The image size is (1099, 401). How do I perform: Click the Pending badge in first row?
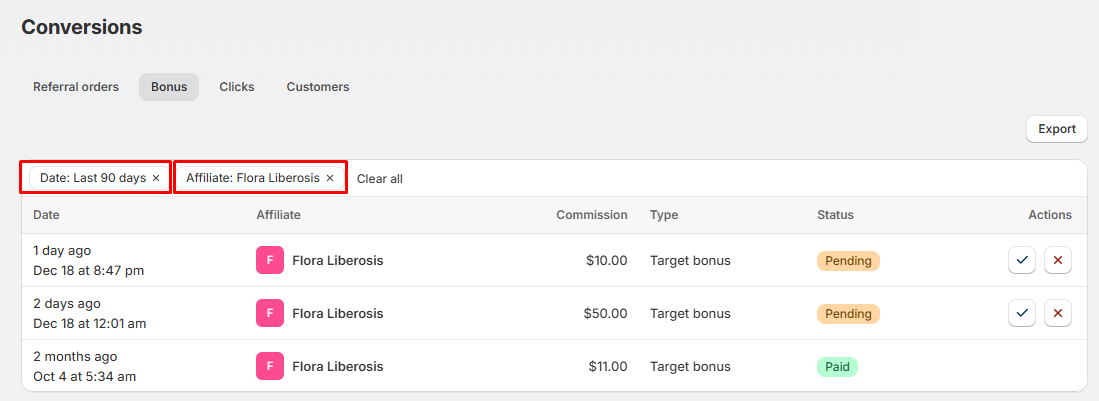[x=848, y=261]
